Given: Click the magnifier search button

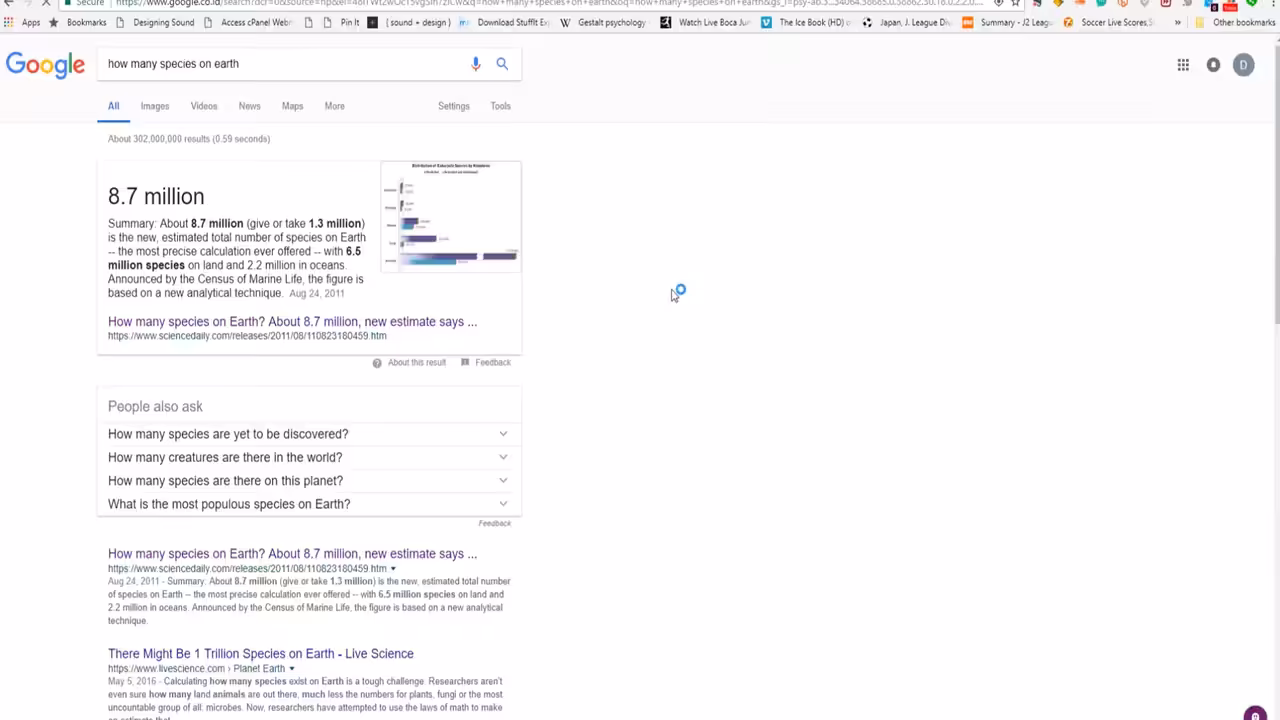Looking at the screenshot, I should (x=502, y=64).
